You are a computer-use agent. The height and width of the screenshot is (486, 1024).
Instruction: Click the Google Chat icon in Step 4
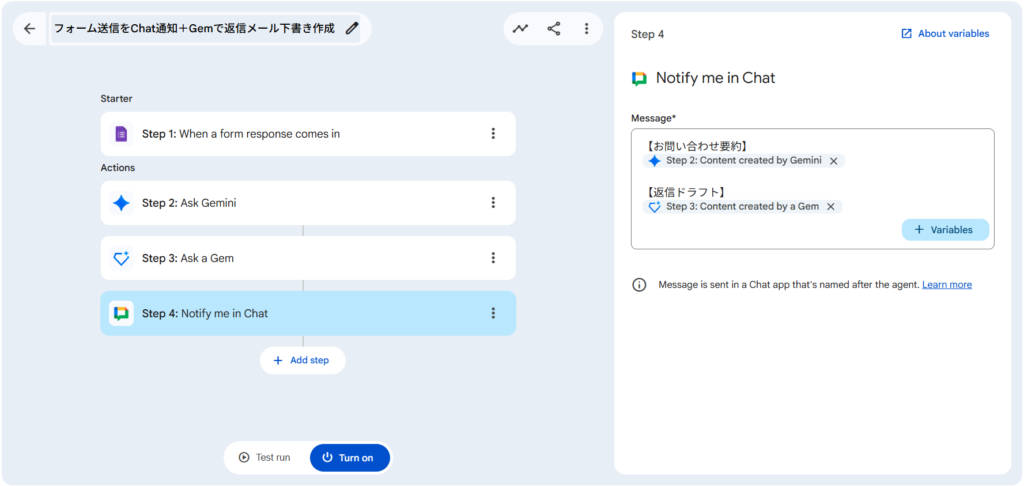[x=121, y=313]
